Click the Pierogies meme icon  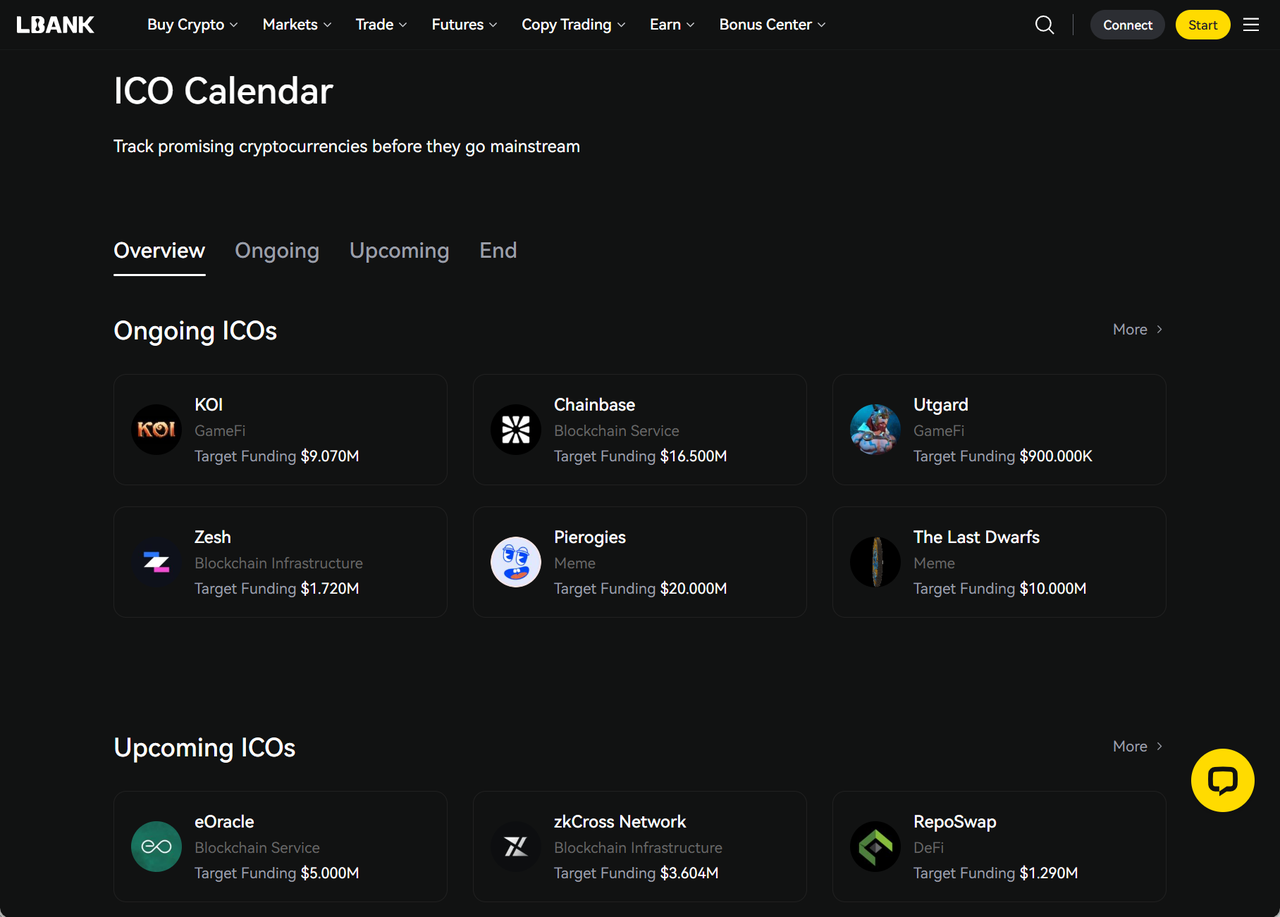[516, 562]
